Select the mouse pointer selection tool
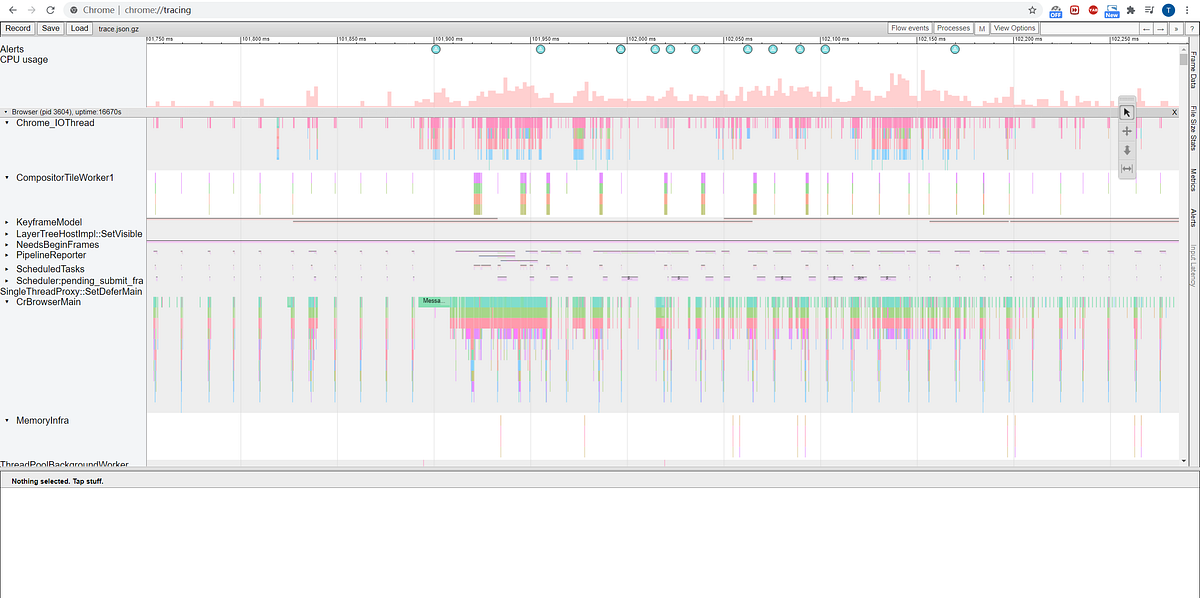The height and width of the screenshot is (598, 1200). point(1126,112)
